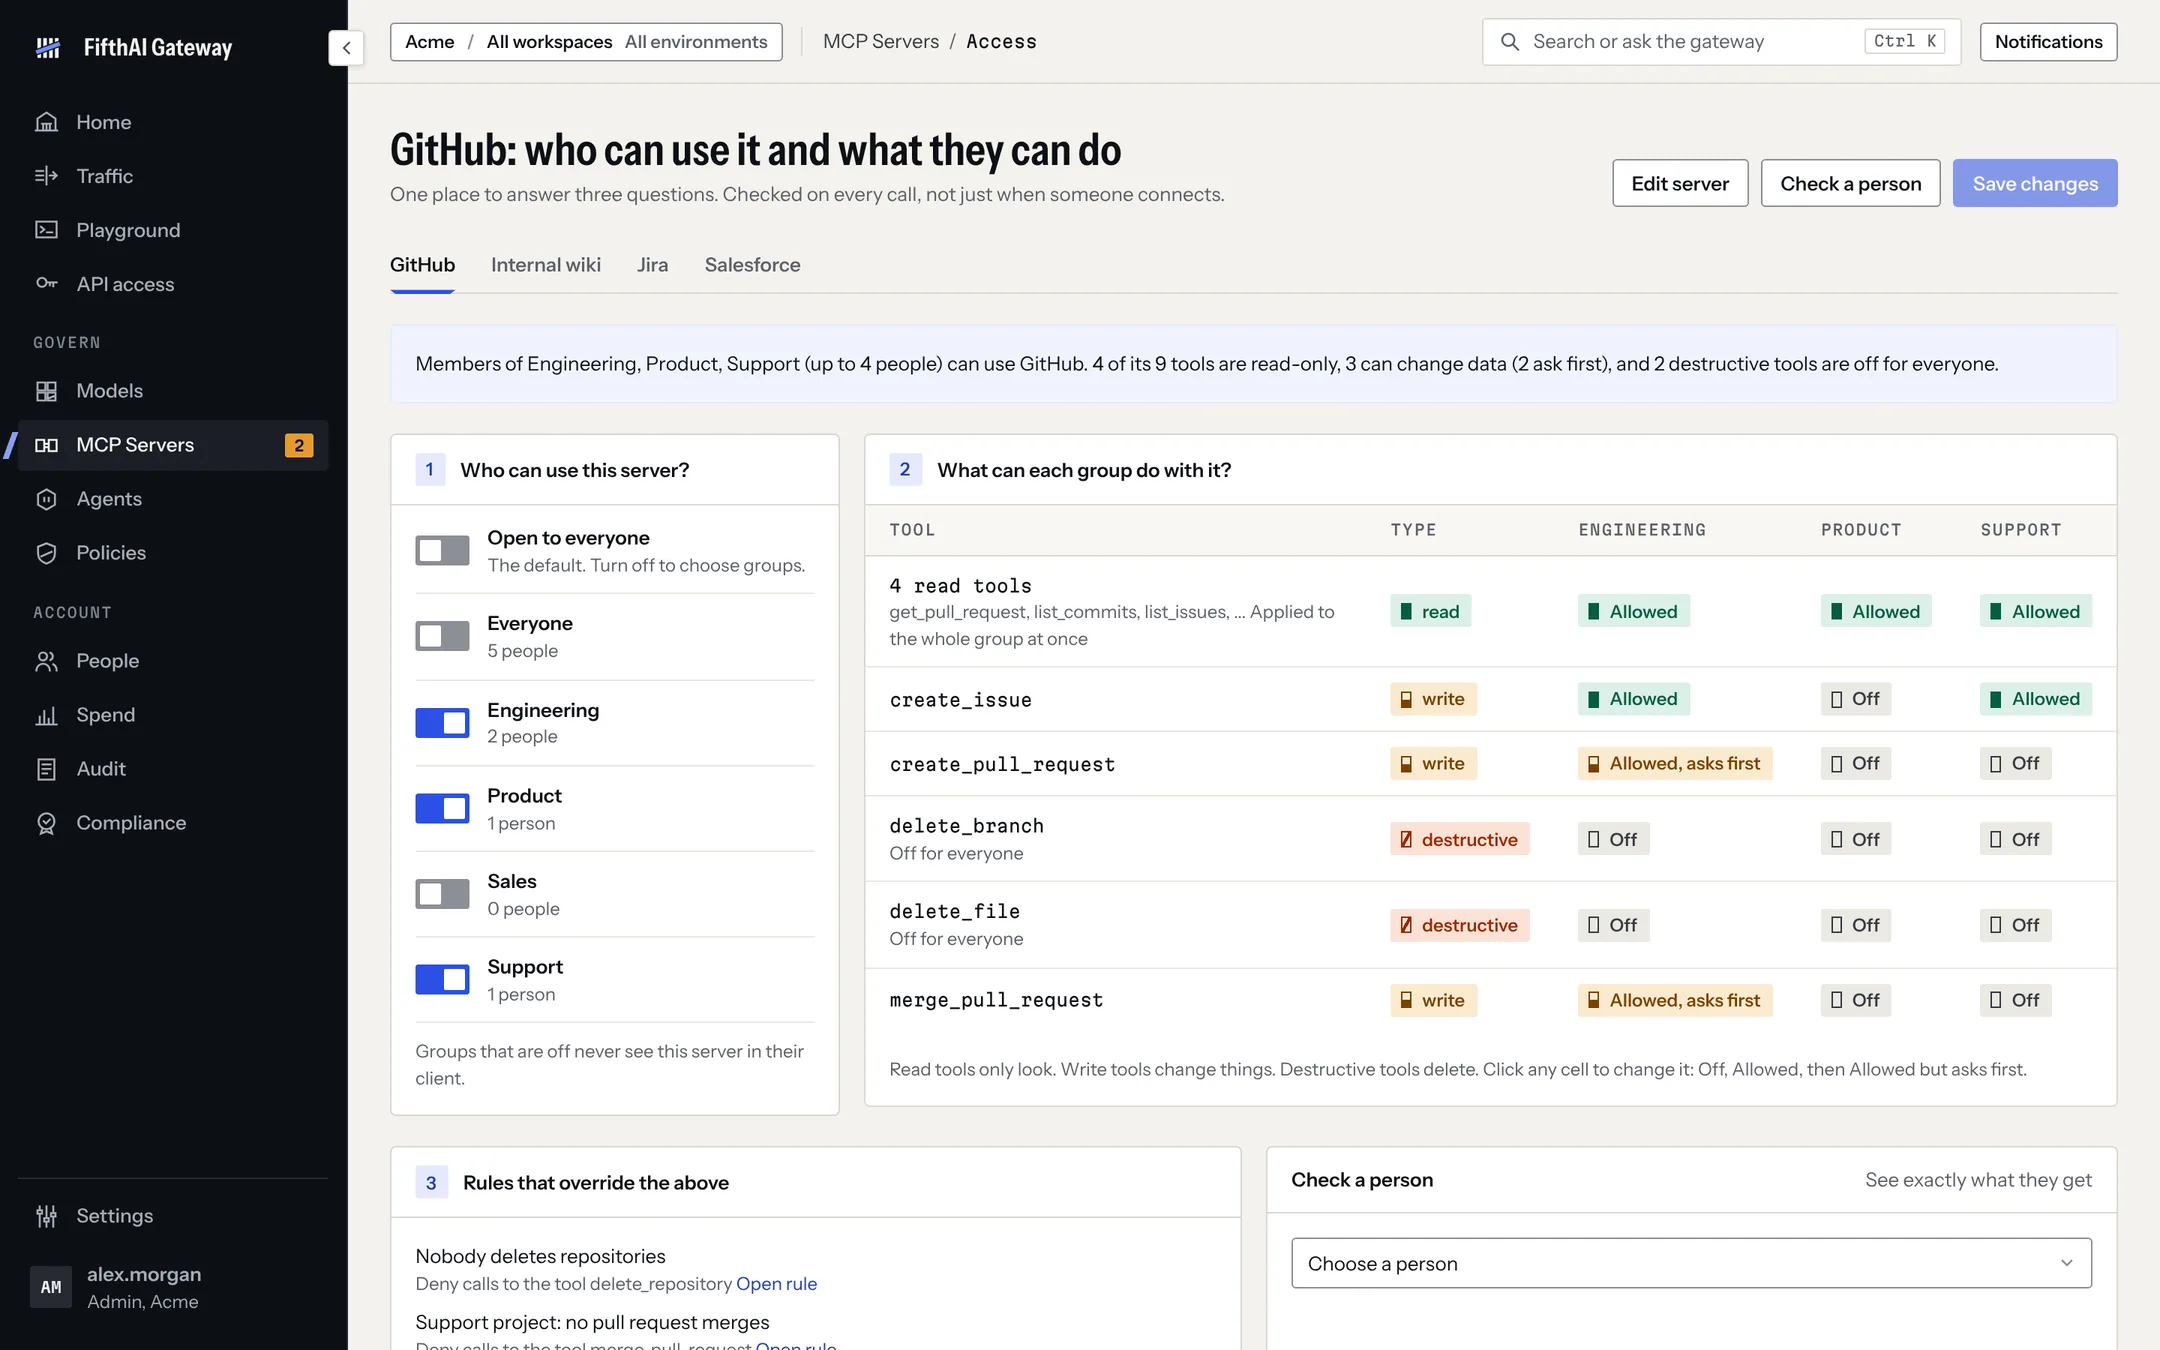Toggle Engineering cell for merge_pull_request

(x=1675, y=1000)
